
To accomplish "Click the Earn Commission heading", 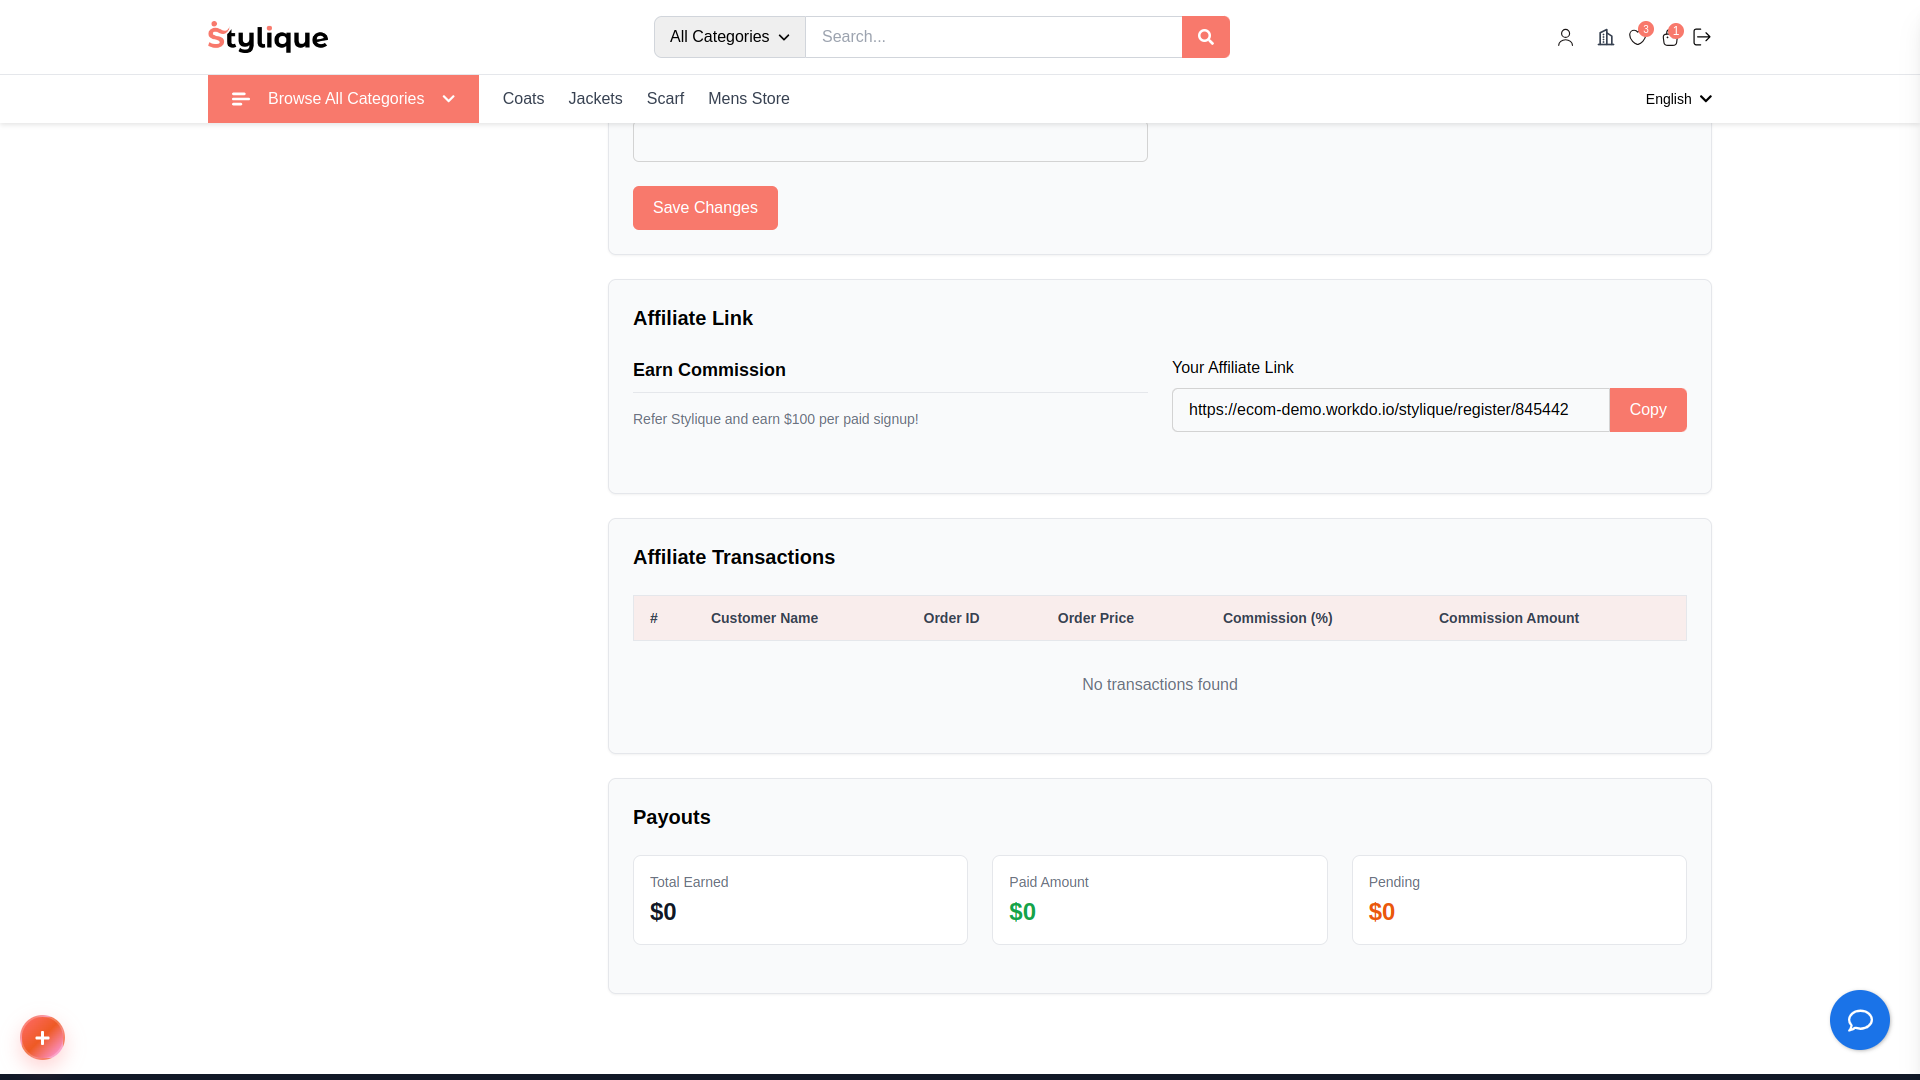I will coord(709,370).
